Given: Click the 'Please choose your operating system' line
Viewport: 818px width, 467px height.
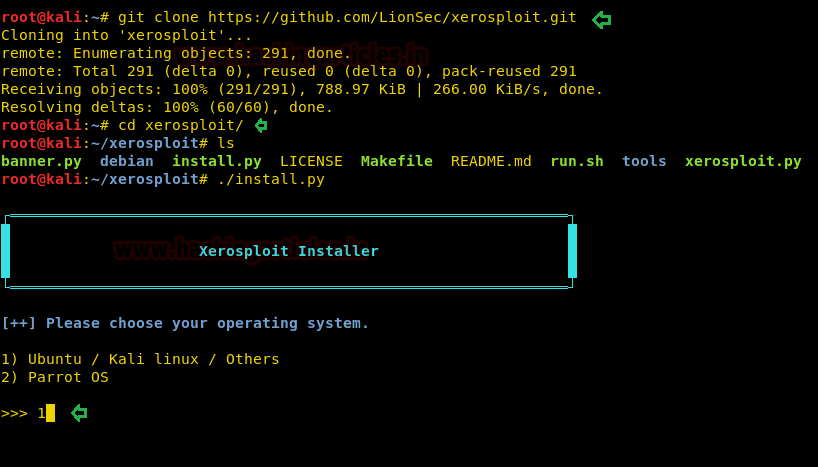Looking at the screenshot, I should pos(185,324).
